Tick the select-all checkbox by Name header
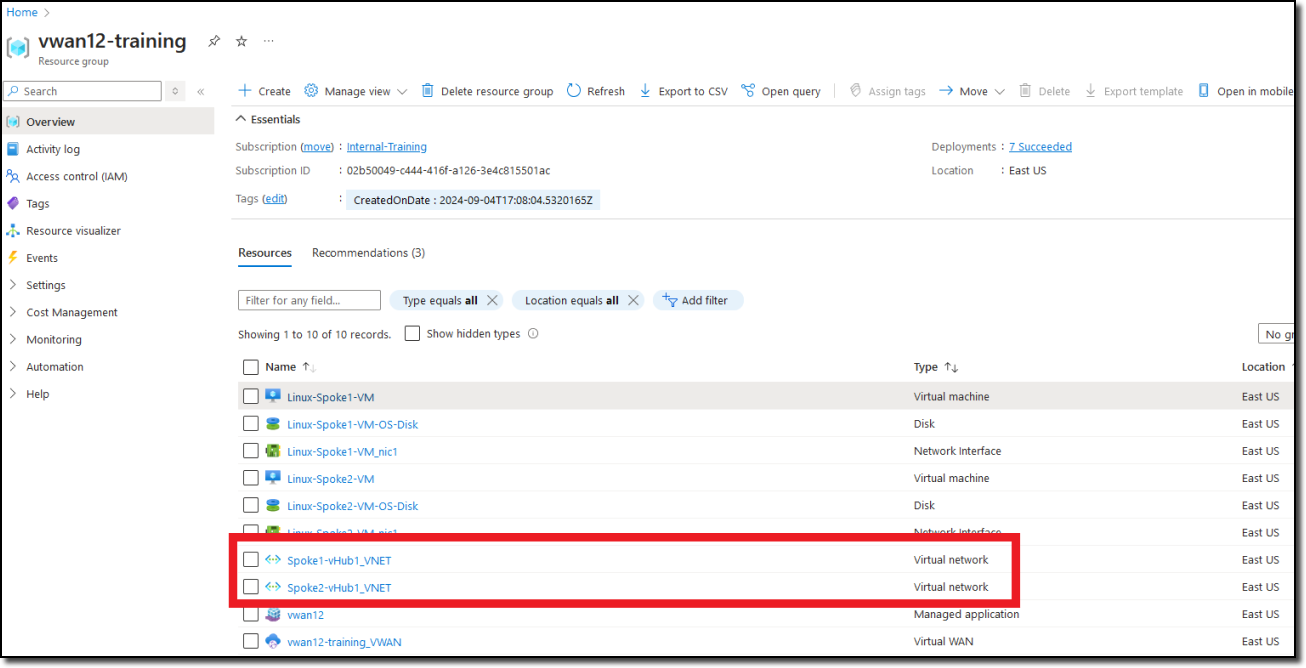This screenshot has height=668, width=1306. pos(251,367)
